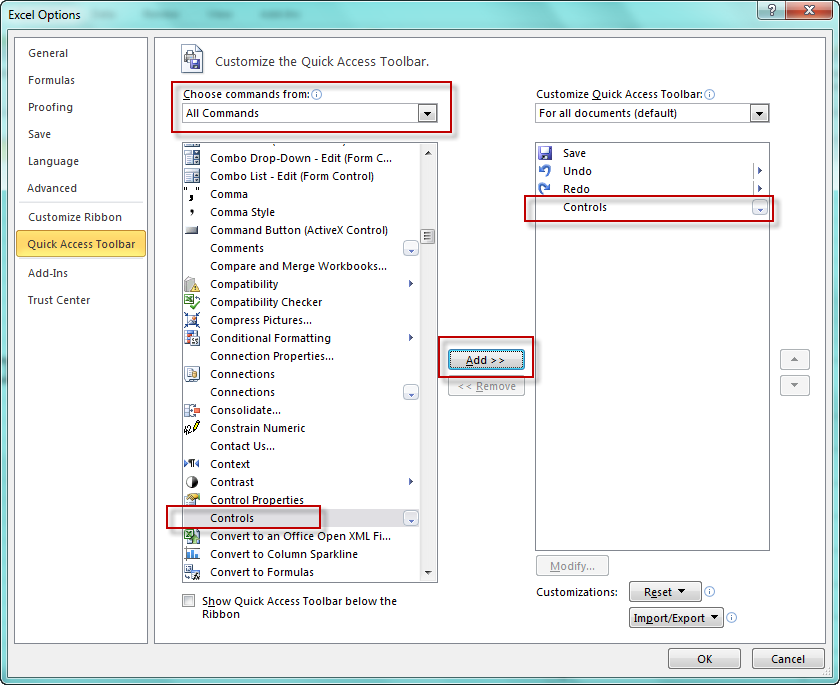Expand the second Connections group arrow

(x=410, y=393)
